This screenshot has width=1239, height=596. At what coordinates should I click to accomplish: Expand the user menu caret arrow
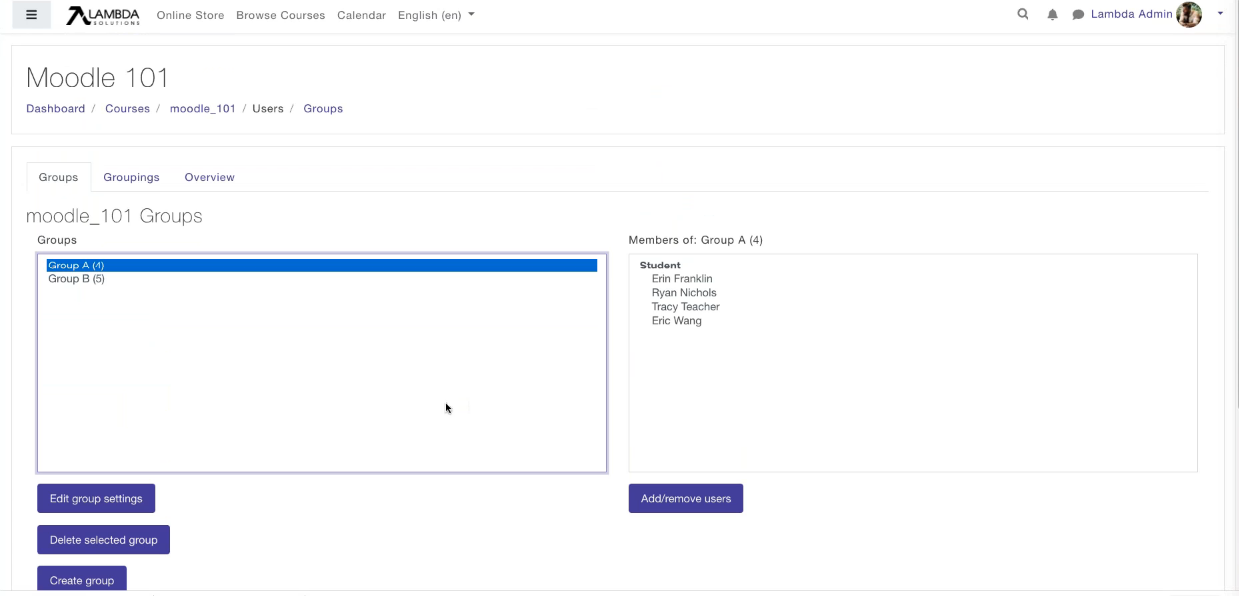(x=1220, y=14)
